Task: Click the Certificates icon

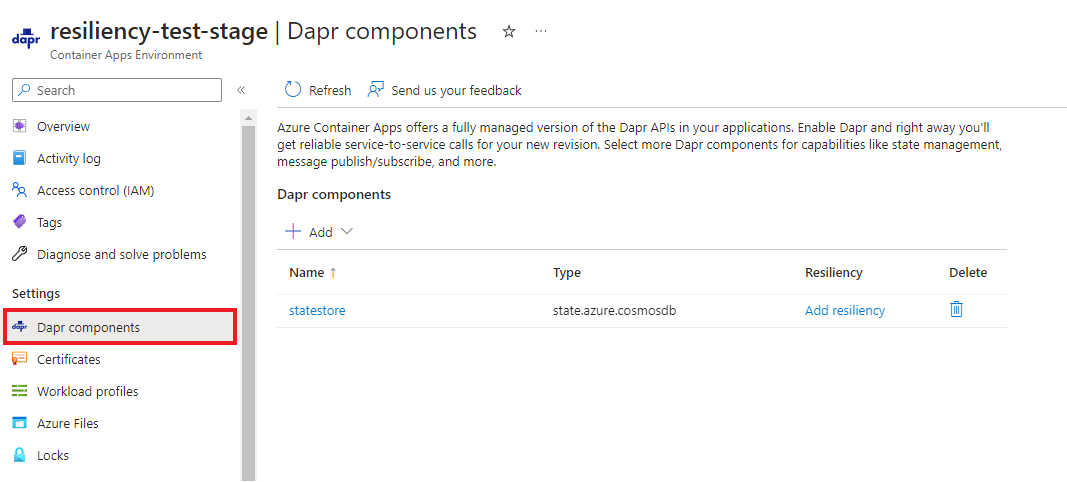Action: pyautogui.click(x=20, y=359)
